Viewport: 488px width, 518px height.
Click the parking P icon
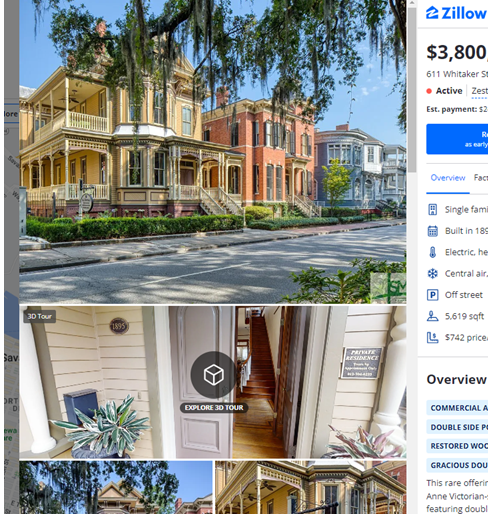[x=432, y=295]
